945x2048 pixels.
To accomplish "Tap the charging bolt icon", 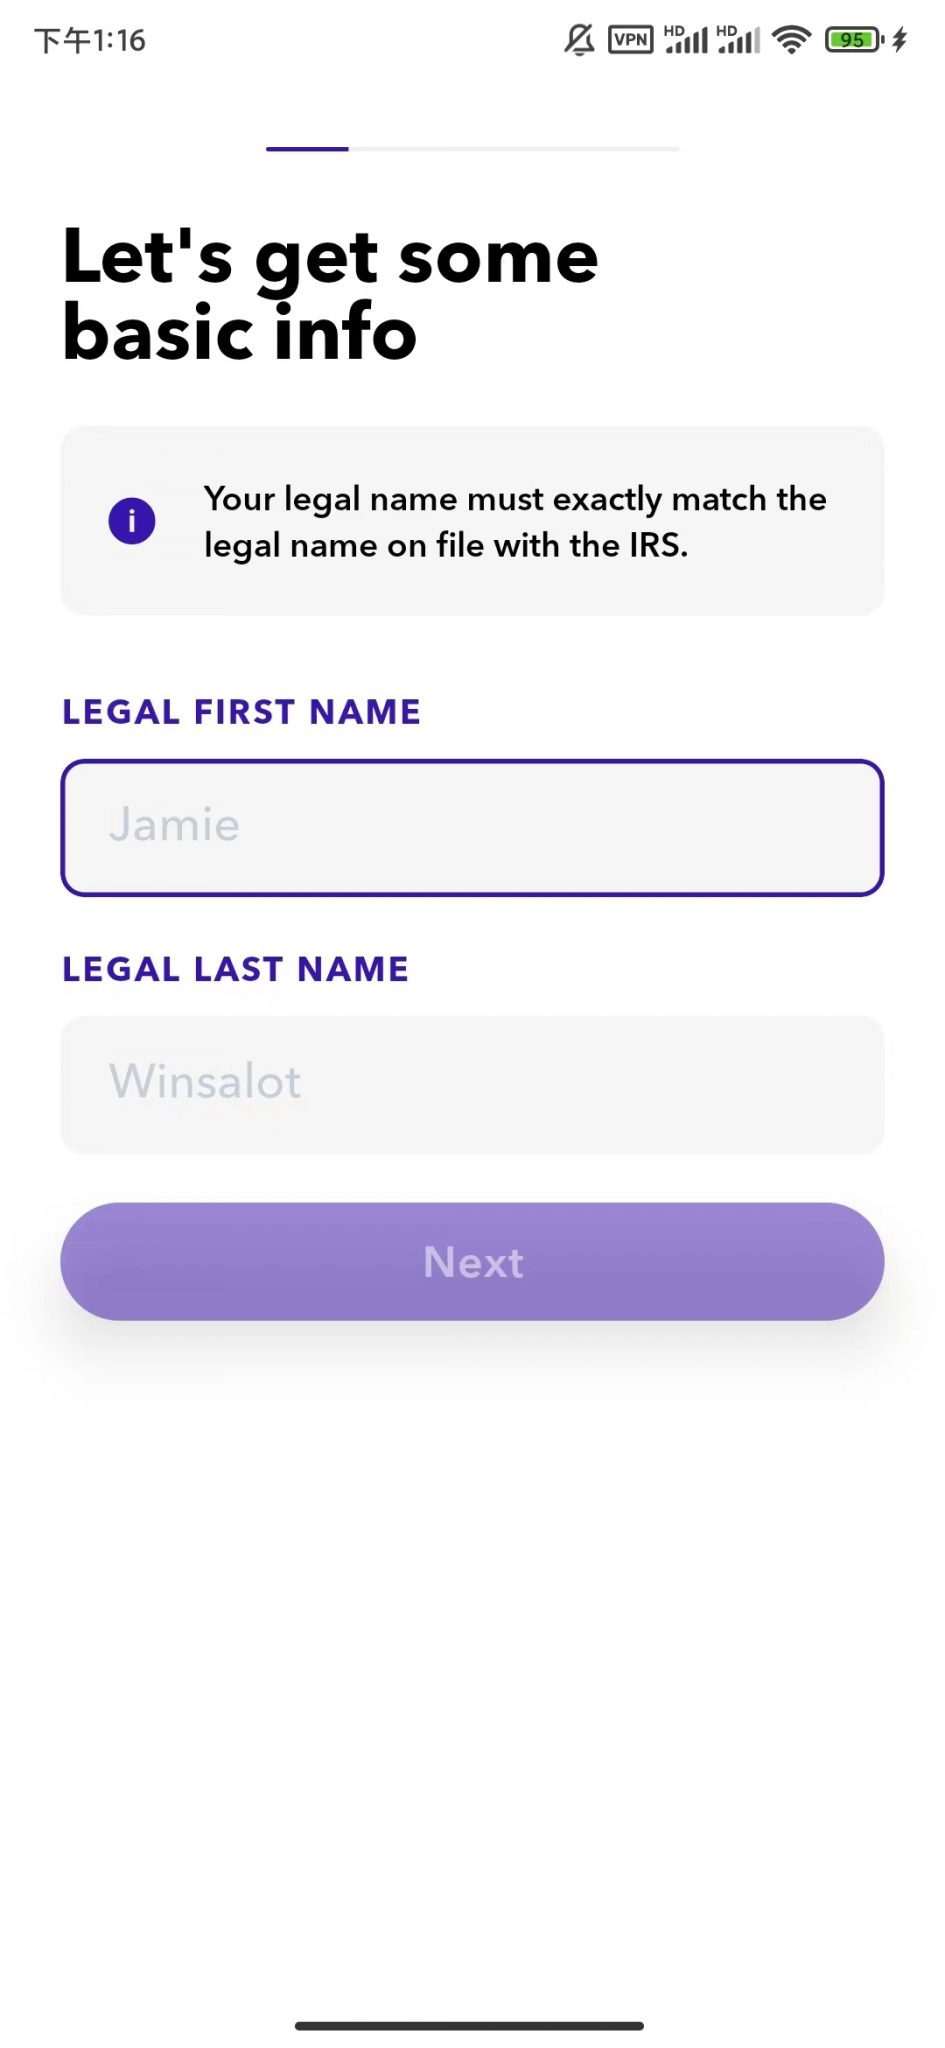I will [x=900, y=40].
